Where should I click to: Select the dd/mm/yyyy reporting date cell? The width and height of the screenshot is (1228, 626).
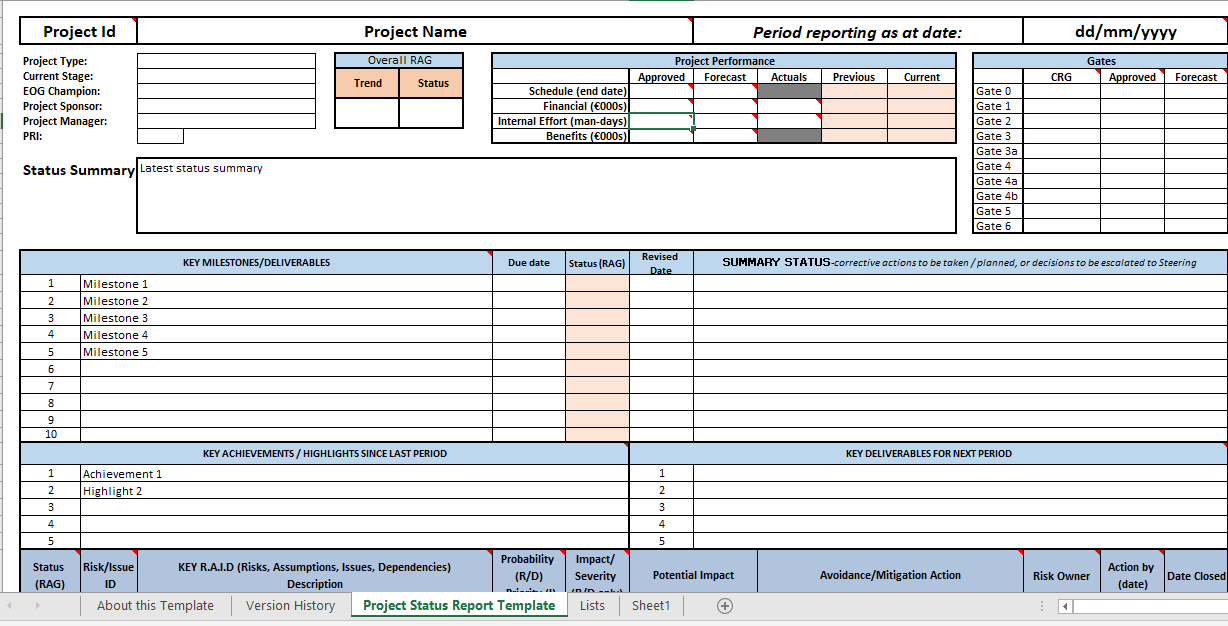click(x=1122, y=30)
